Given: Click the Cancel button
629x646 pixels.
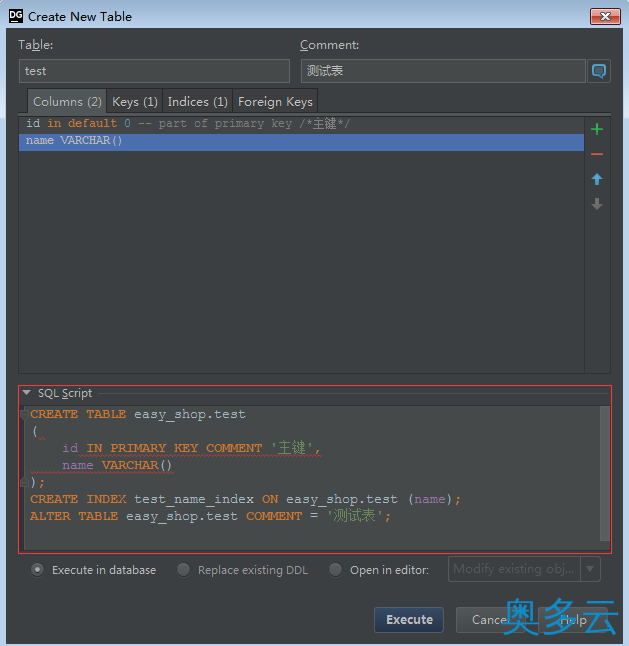Looking at the screenshot, I should [x=489, y=620].
